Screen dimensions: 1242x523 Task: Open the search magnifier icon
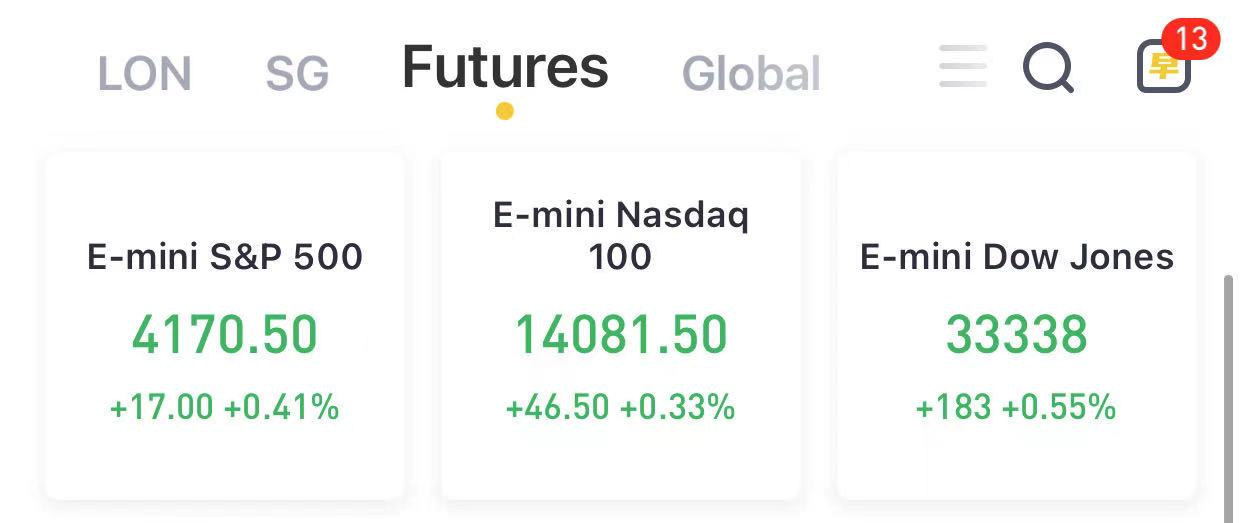point(1048,69)
